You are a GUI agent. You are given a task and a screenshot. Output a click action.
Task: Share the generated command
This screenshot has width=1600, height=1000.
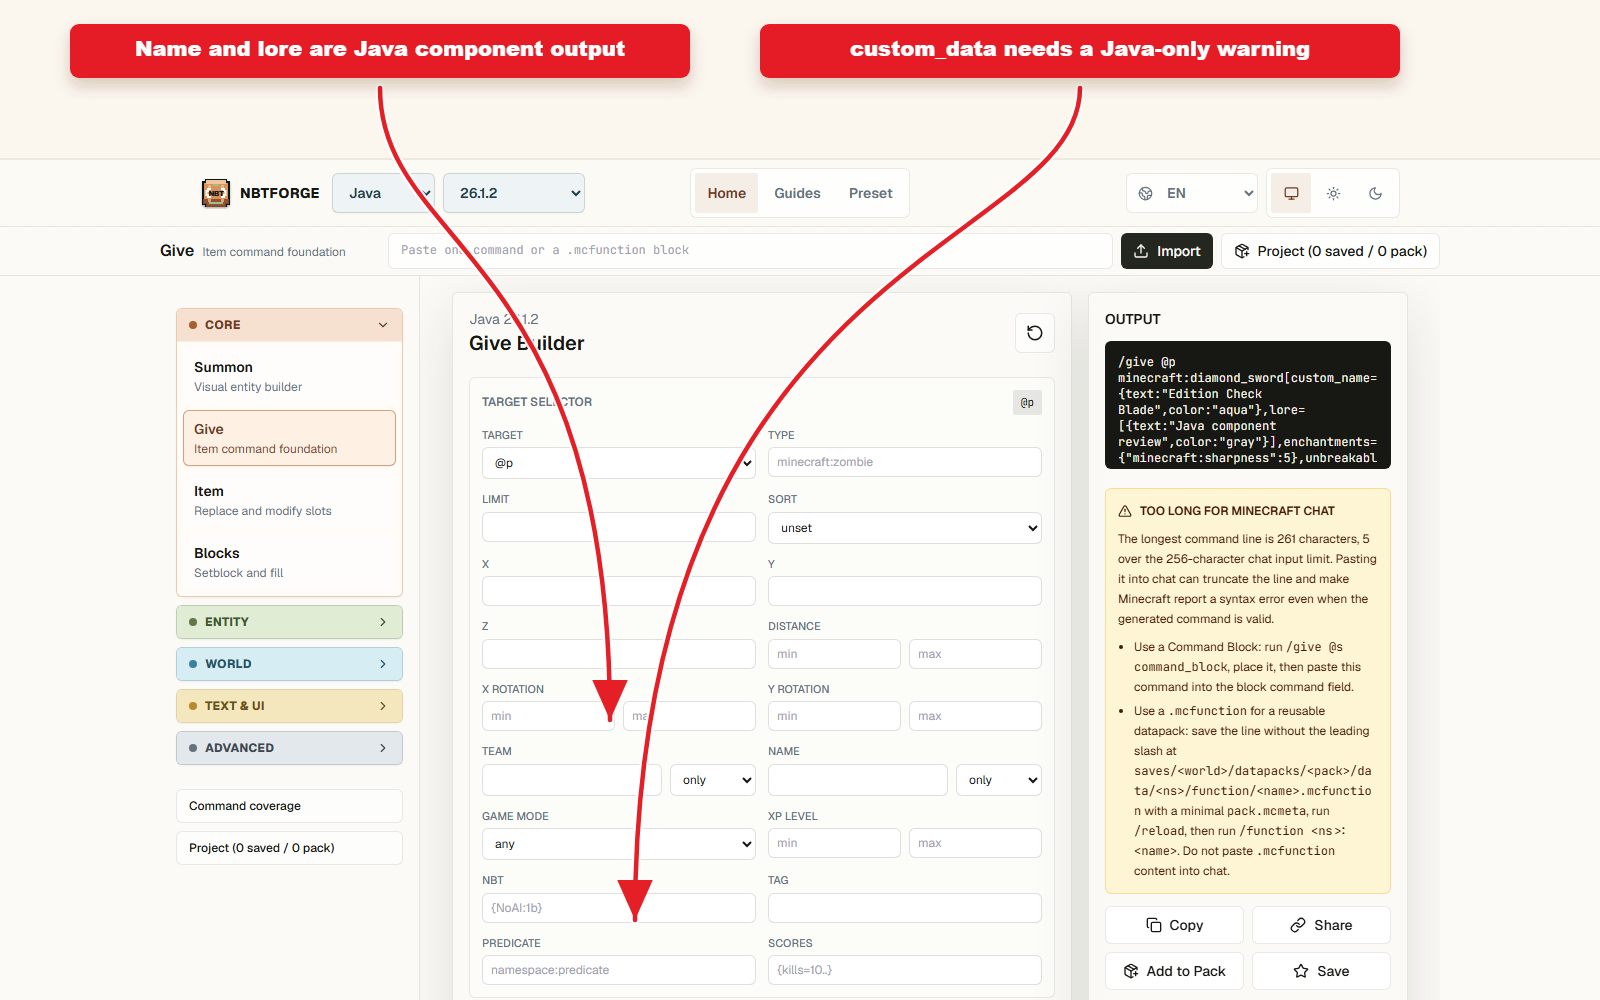(1321, 925)
